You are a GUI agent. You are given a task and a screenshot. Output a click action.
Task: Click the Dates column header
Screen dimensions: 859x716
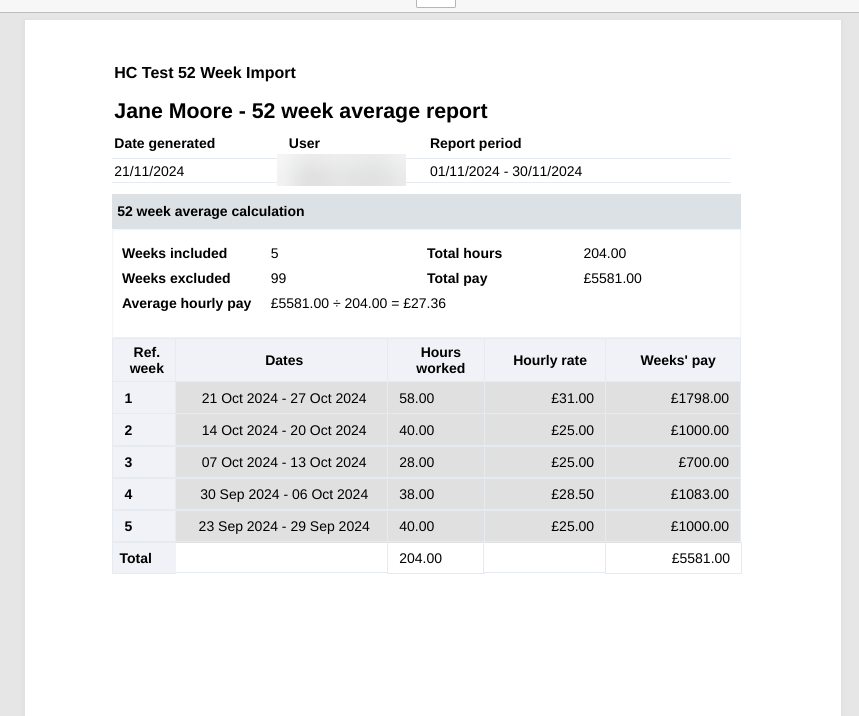(x=284, y=361)
